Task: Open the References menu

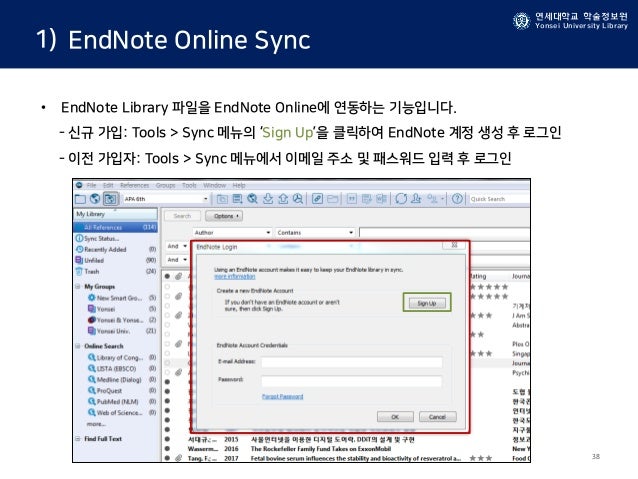Action: 135,185
